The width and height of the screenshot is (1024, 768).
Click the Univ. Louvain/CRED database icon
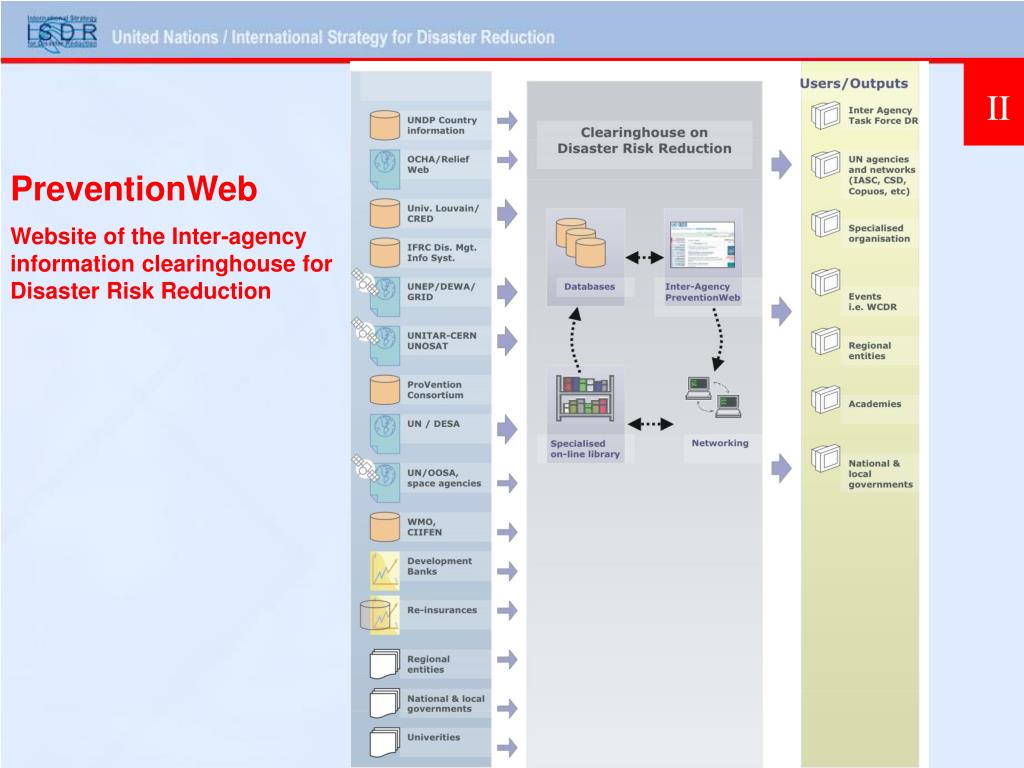click(x=385, y=213)
